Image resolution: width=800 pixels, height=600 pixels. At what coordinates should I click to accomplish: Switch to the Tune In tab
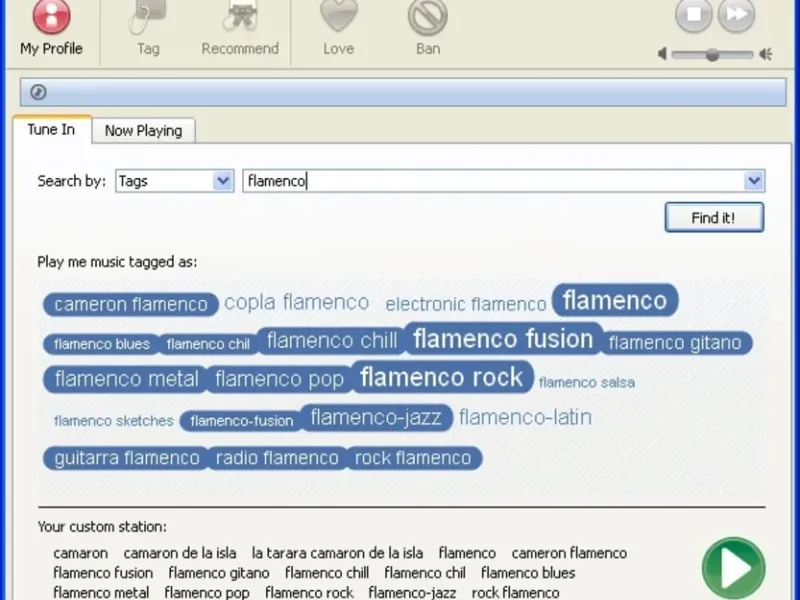tap(51, 130)
